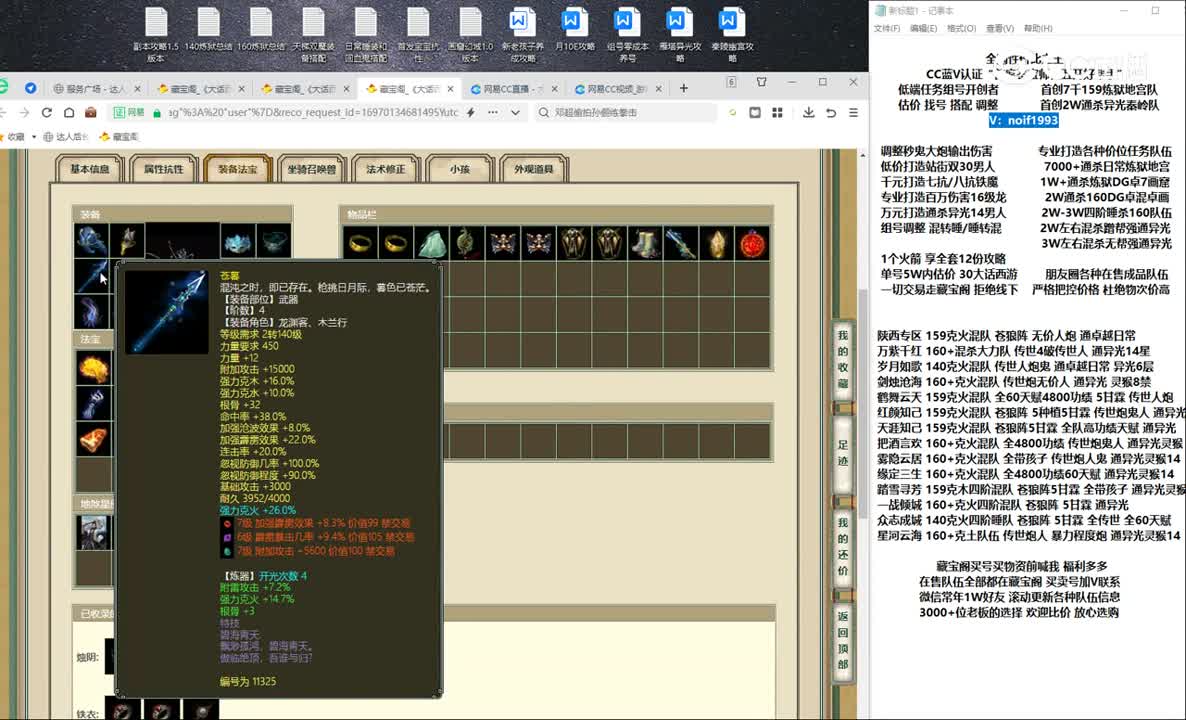Viewport: 1186px width, 720px height.
Task: Open the 法术修正 tab
Action: click(386, 169)
